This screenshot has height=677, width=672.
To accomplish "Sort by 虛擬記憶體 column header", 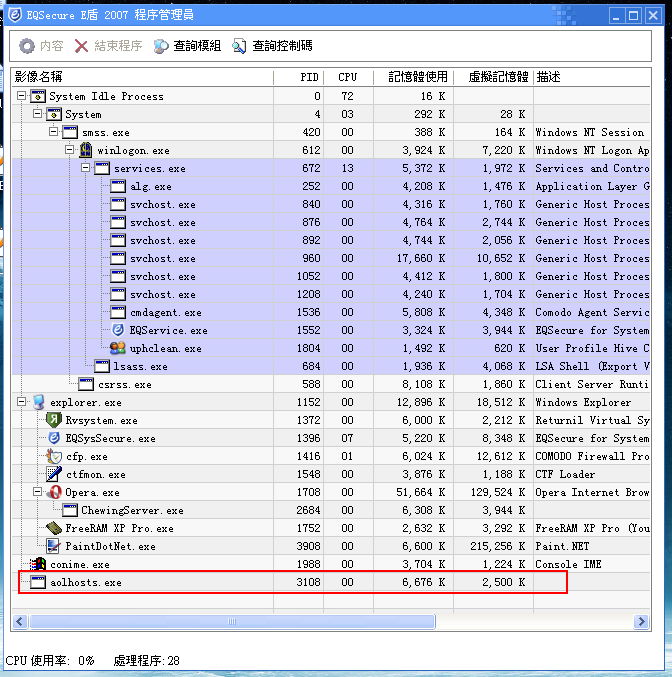I will (x=494, y=77).
